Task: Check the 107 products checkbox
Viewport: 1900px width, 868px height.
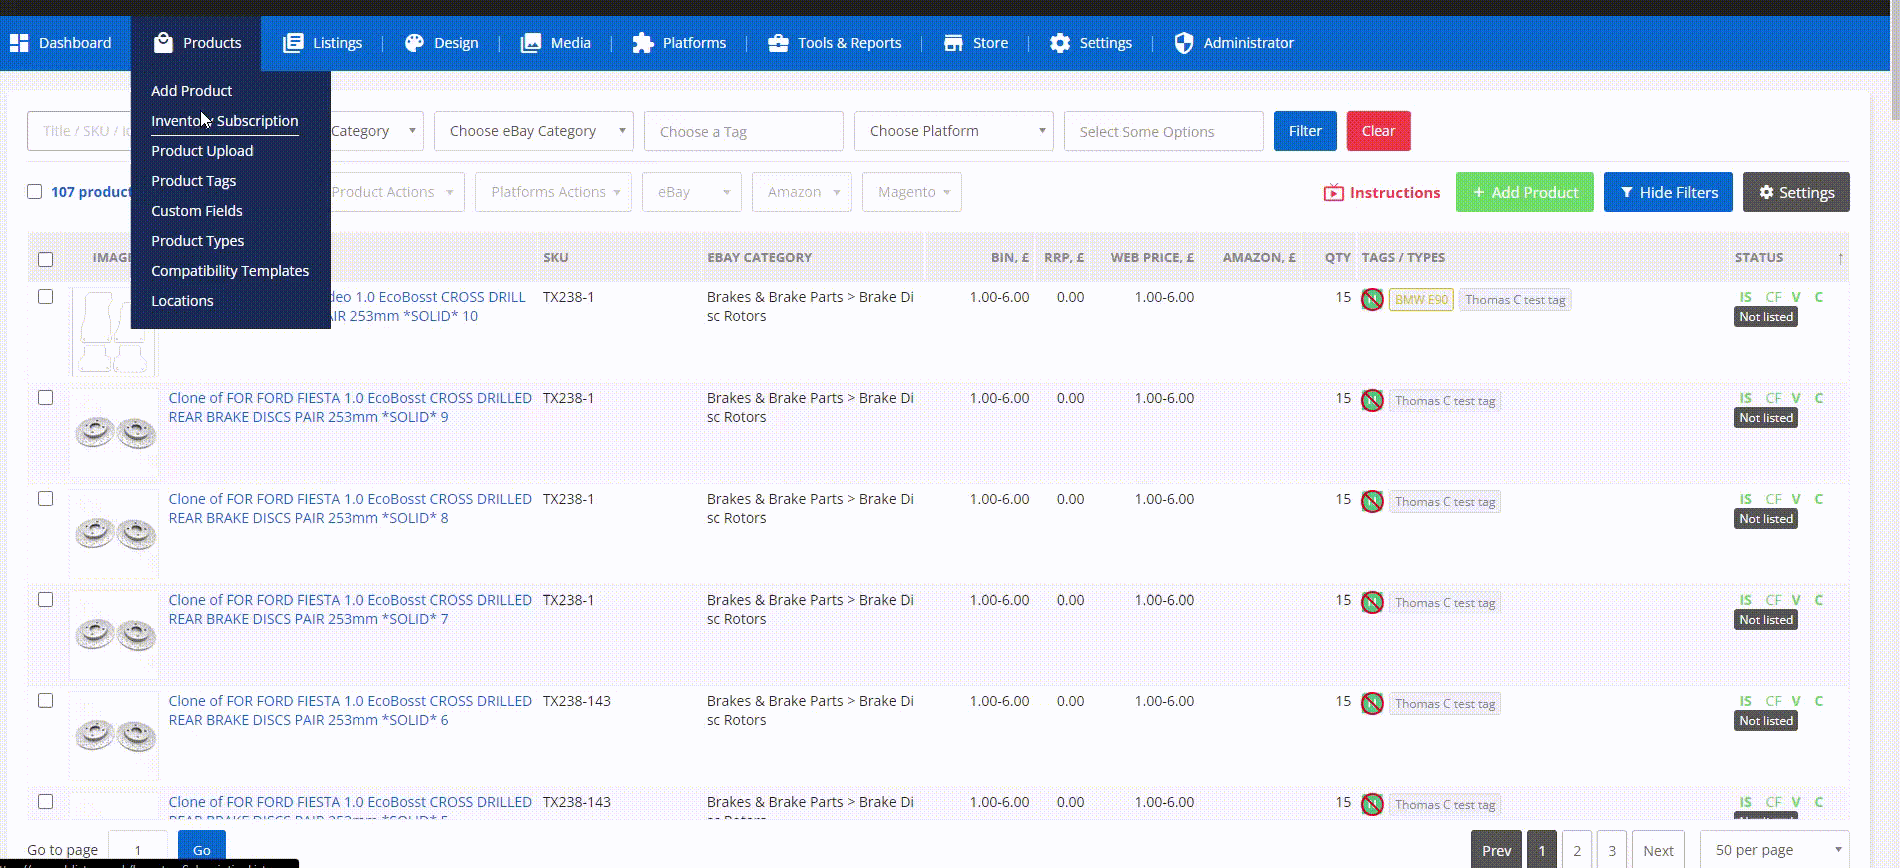Action: click(x=35, y=192)
